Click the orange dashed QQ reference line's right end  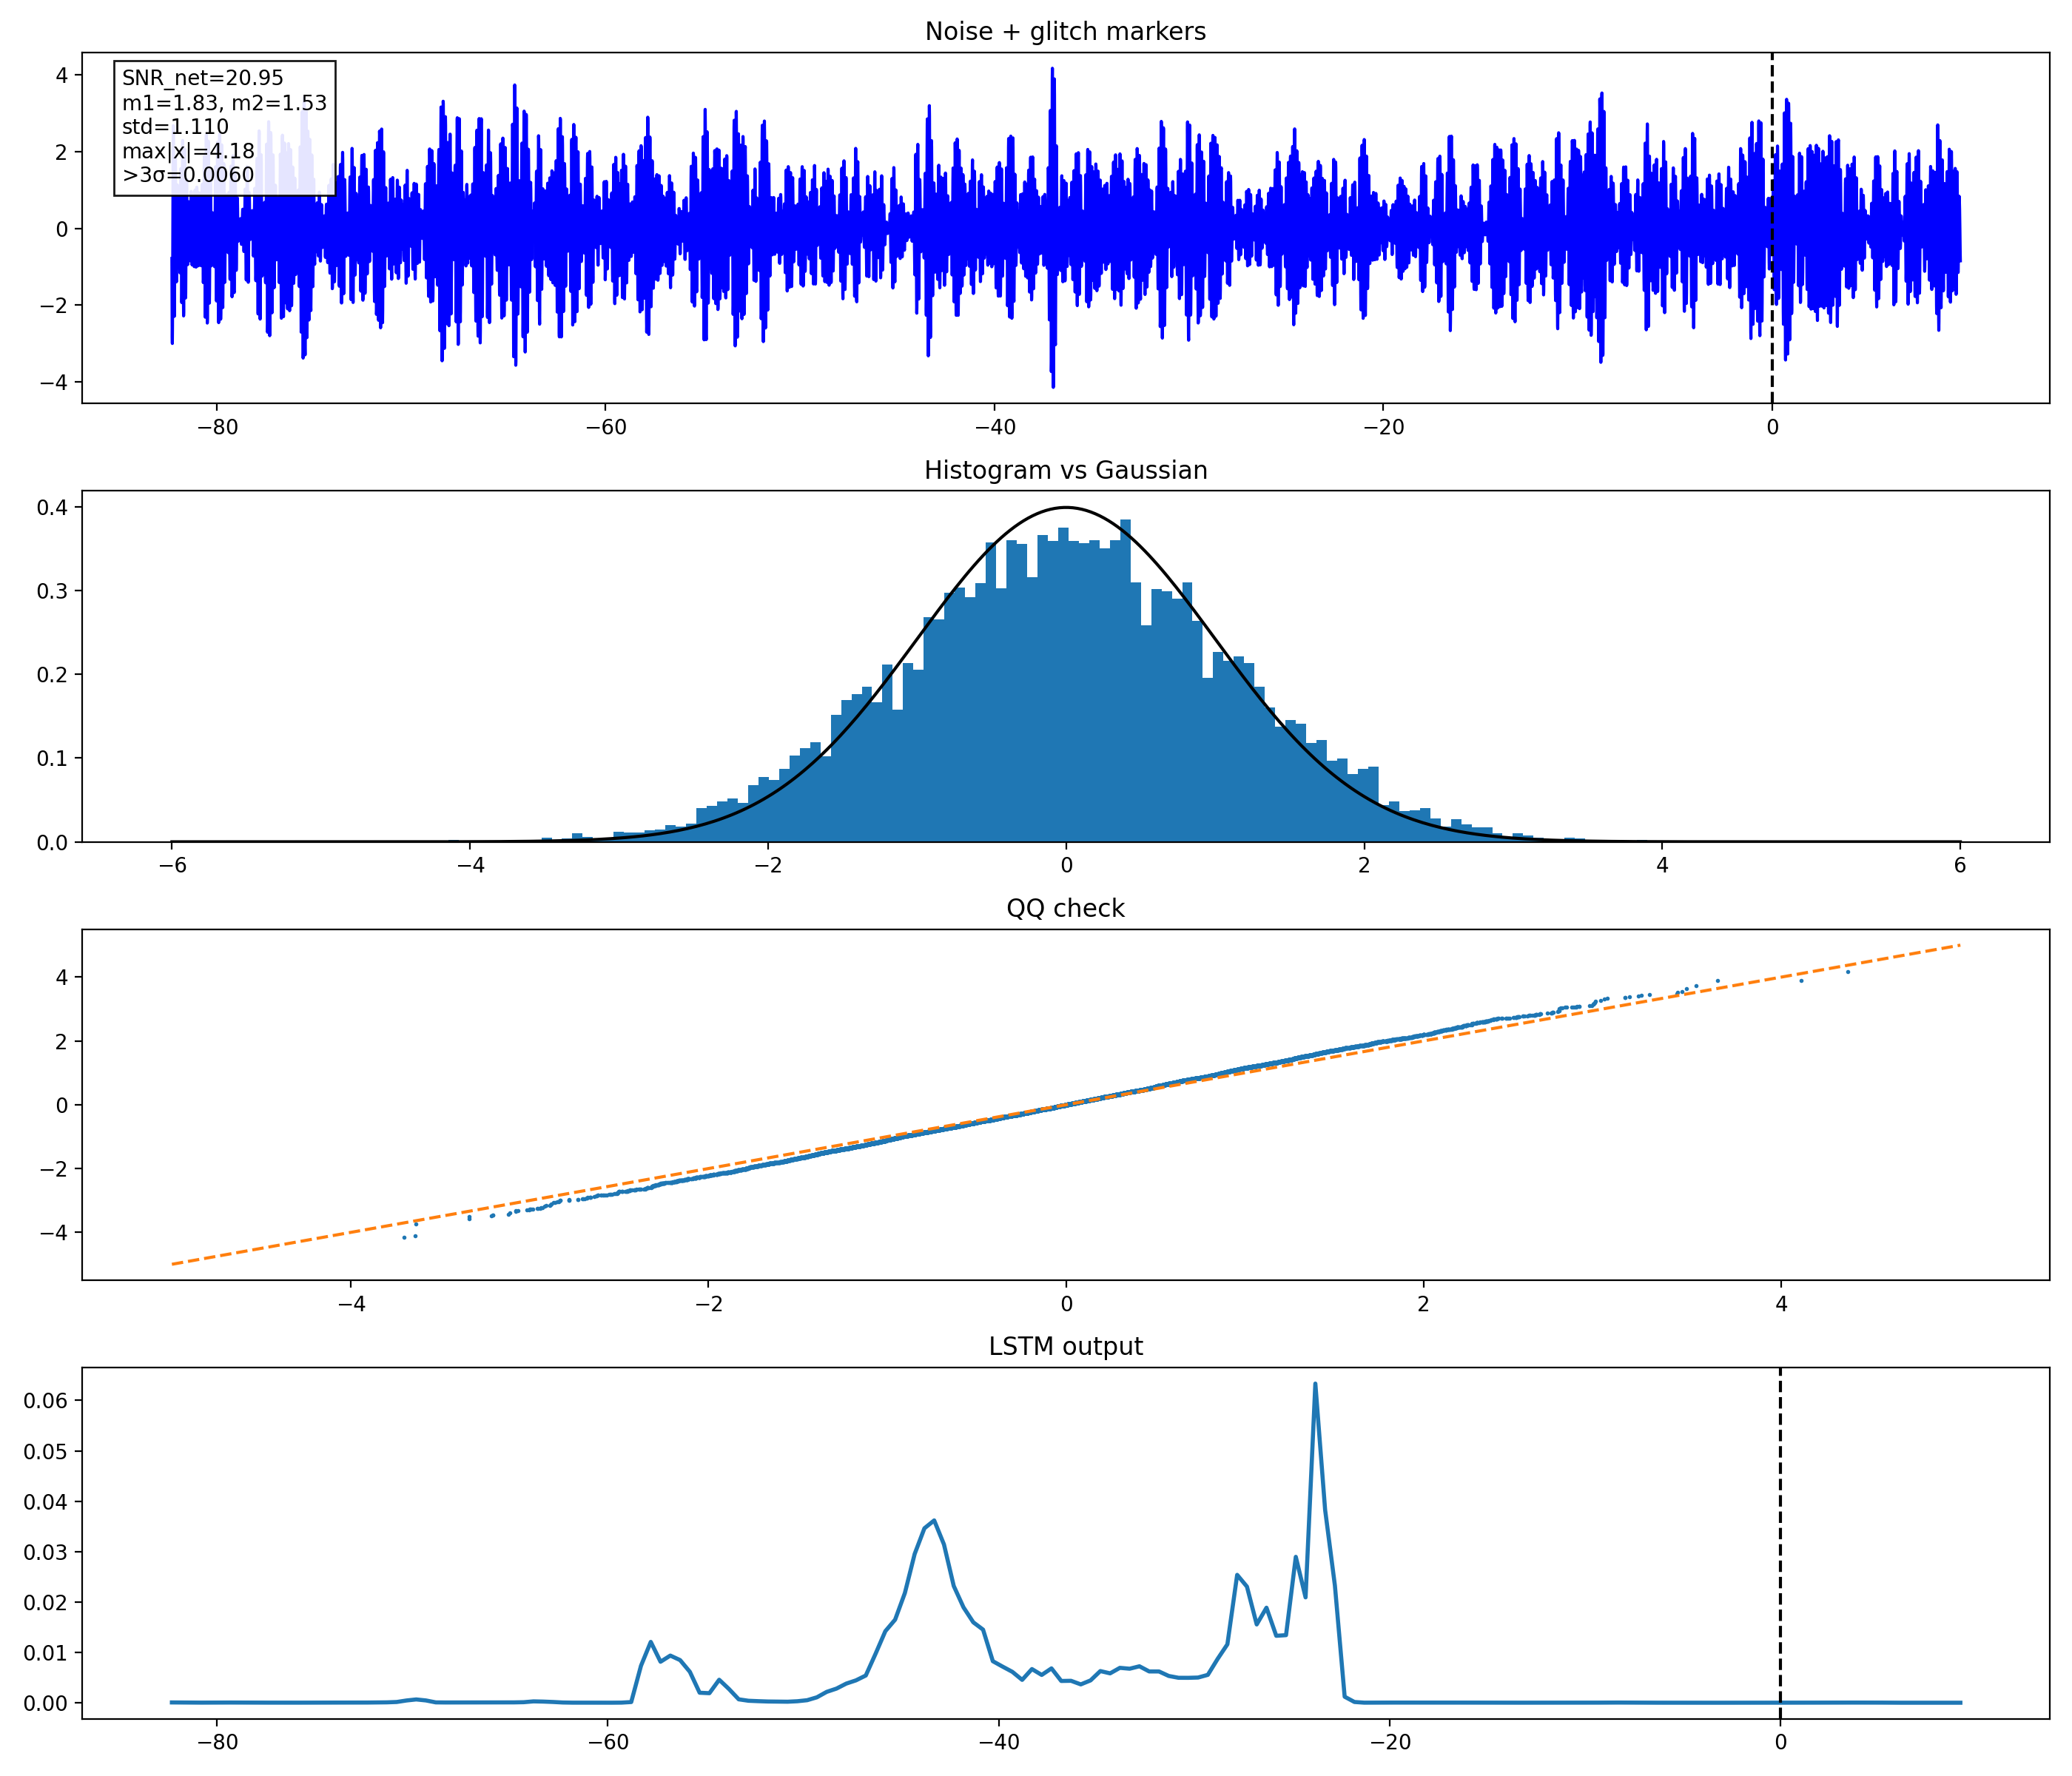[1957, 946]
